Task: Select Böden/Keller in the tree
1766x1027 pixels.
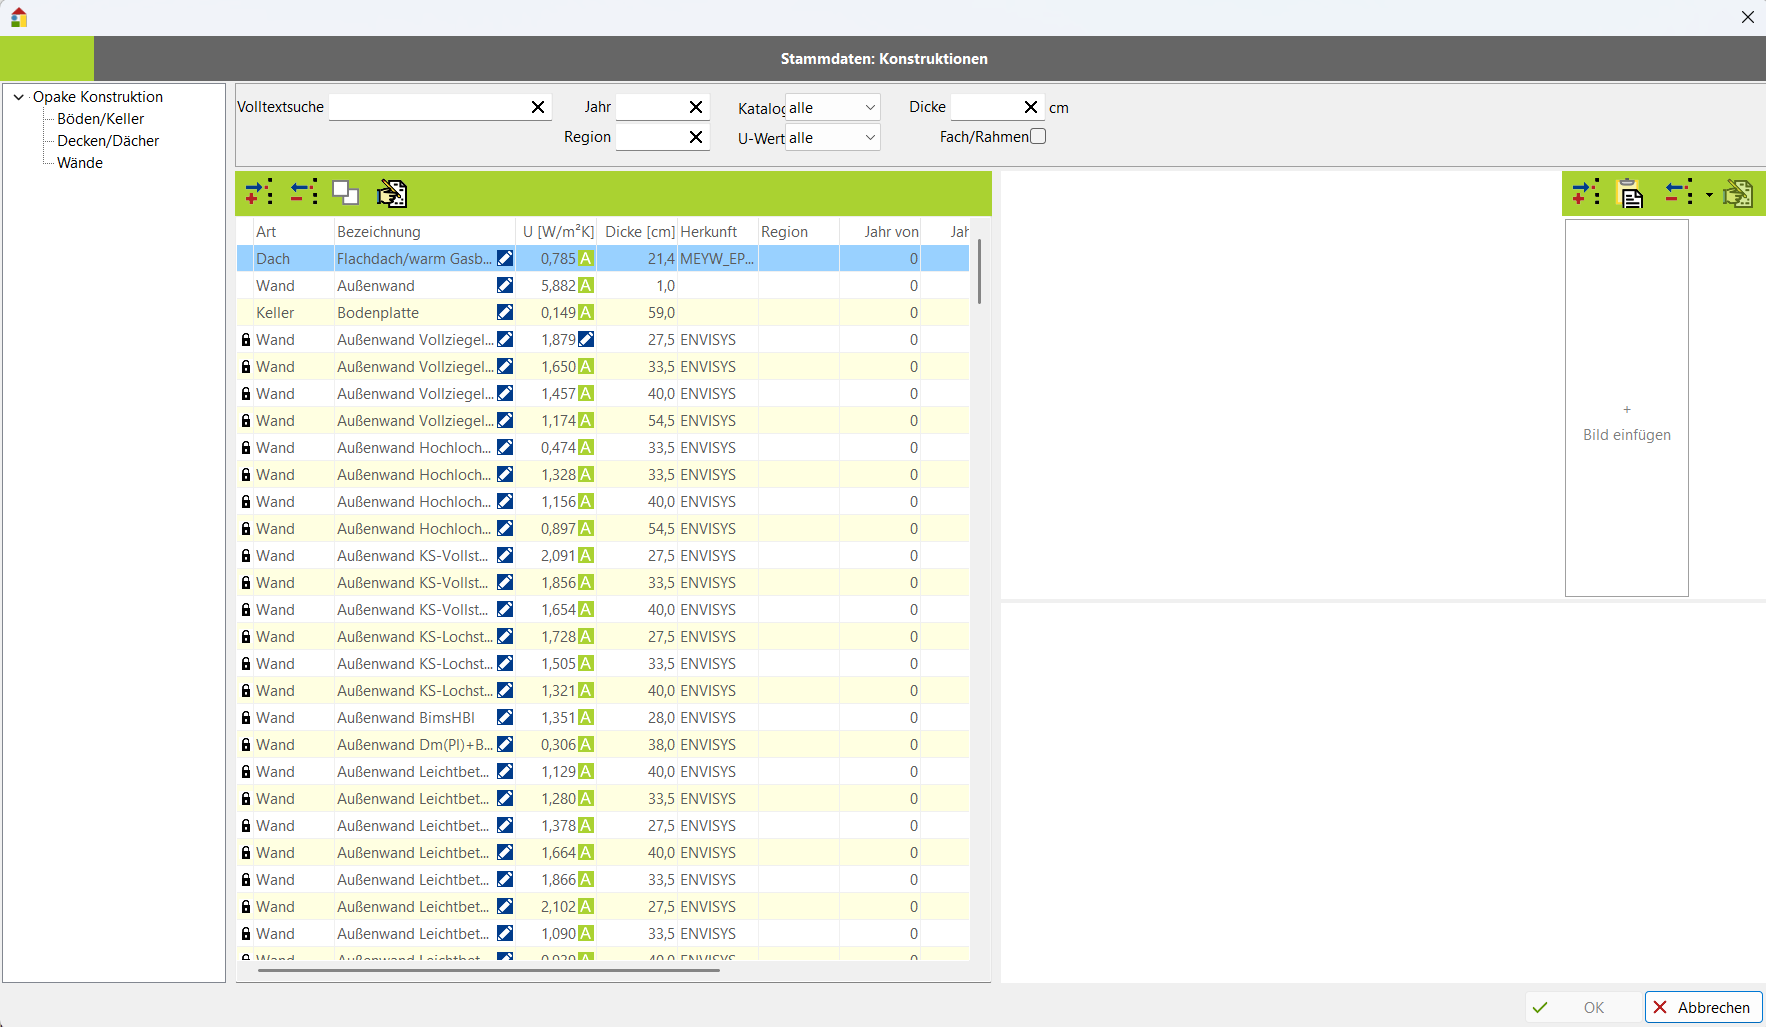Action: pos(100,119)
